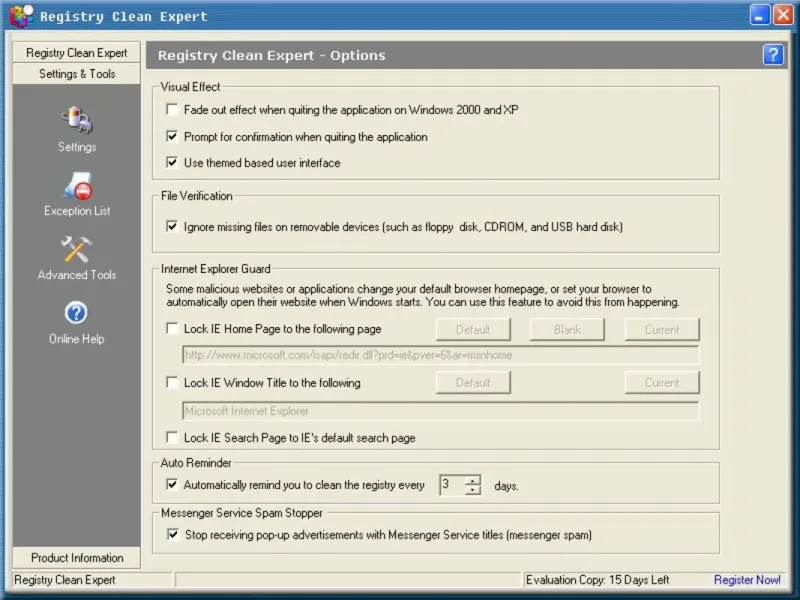Open the Exception List icon

tap(78, 186)
